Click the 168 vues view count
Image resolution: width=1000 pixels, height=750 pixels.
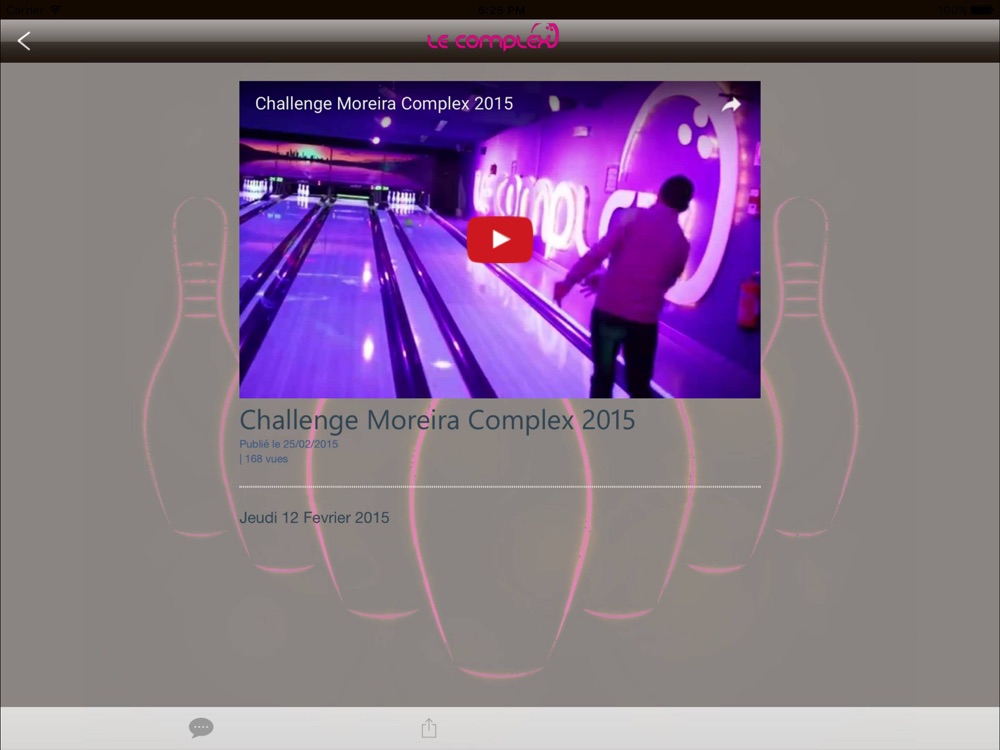pyautogui.click(x=266, y=459)
